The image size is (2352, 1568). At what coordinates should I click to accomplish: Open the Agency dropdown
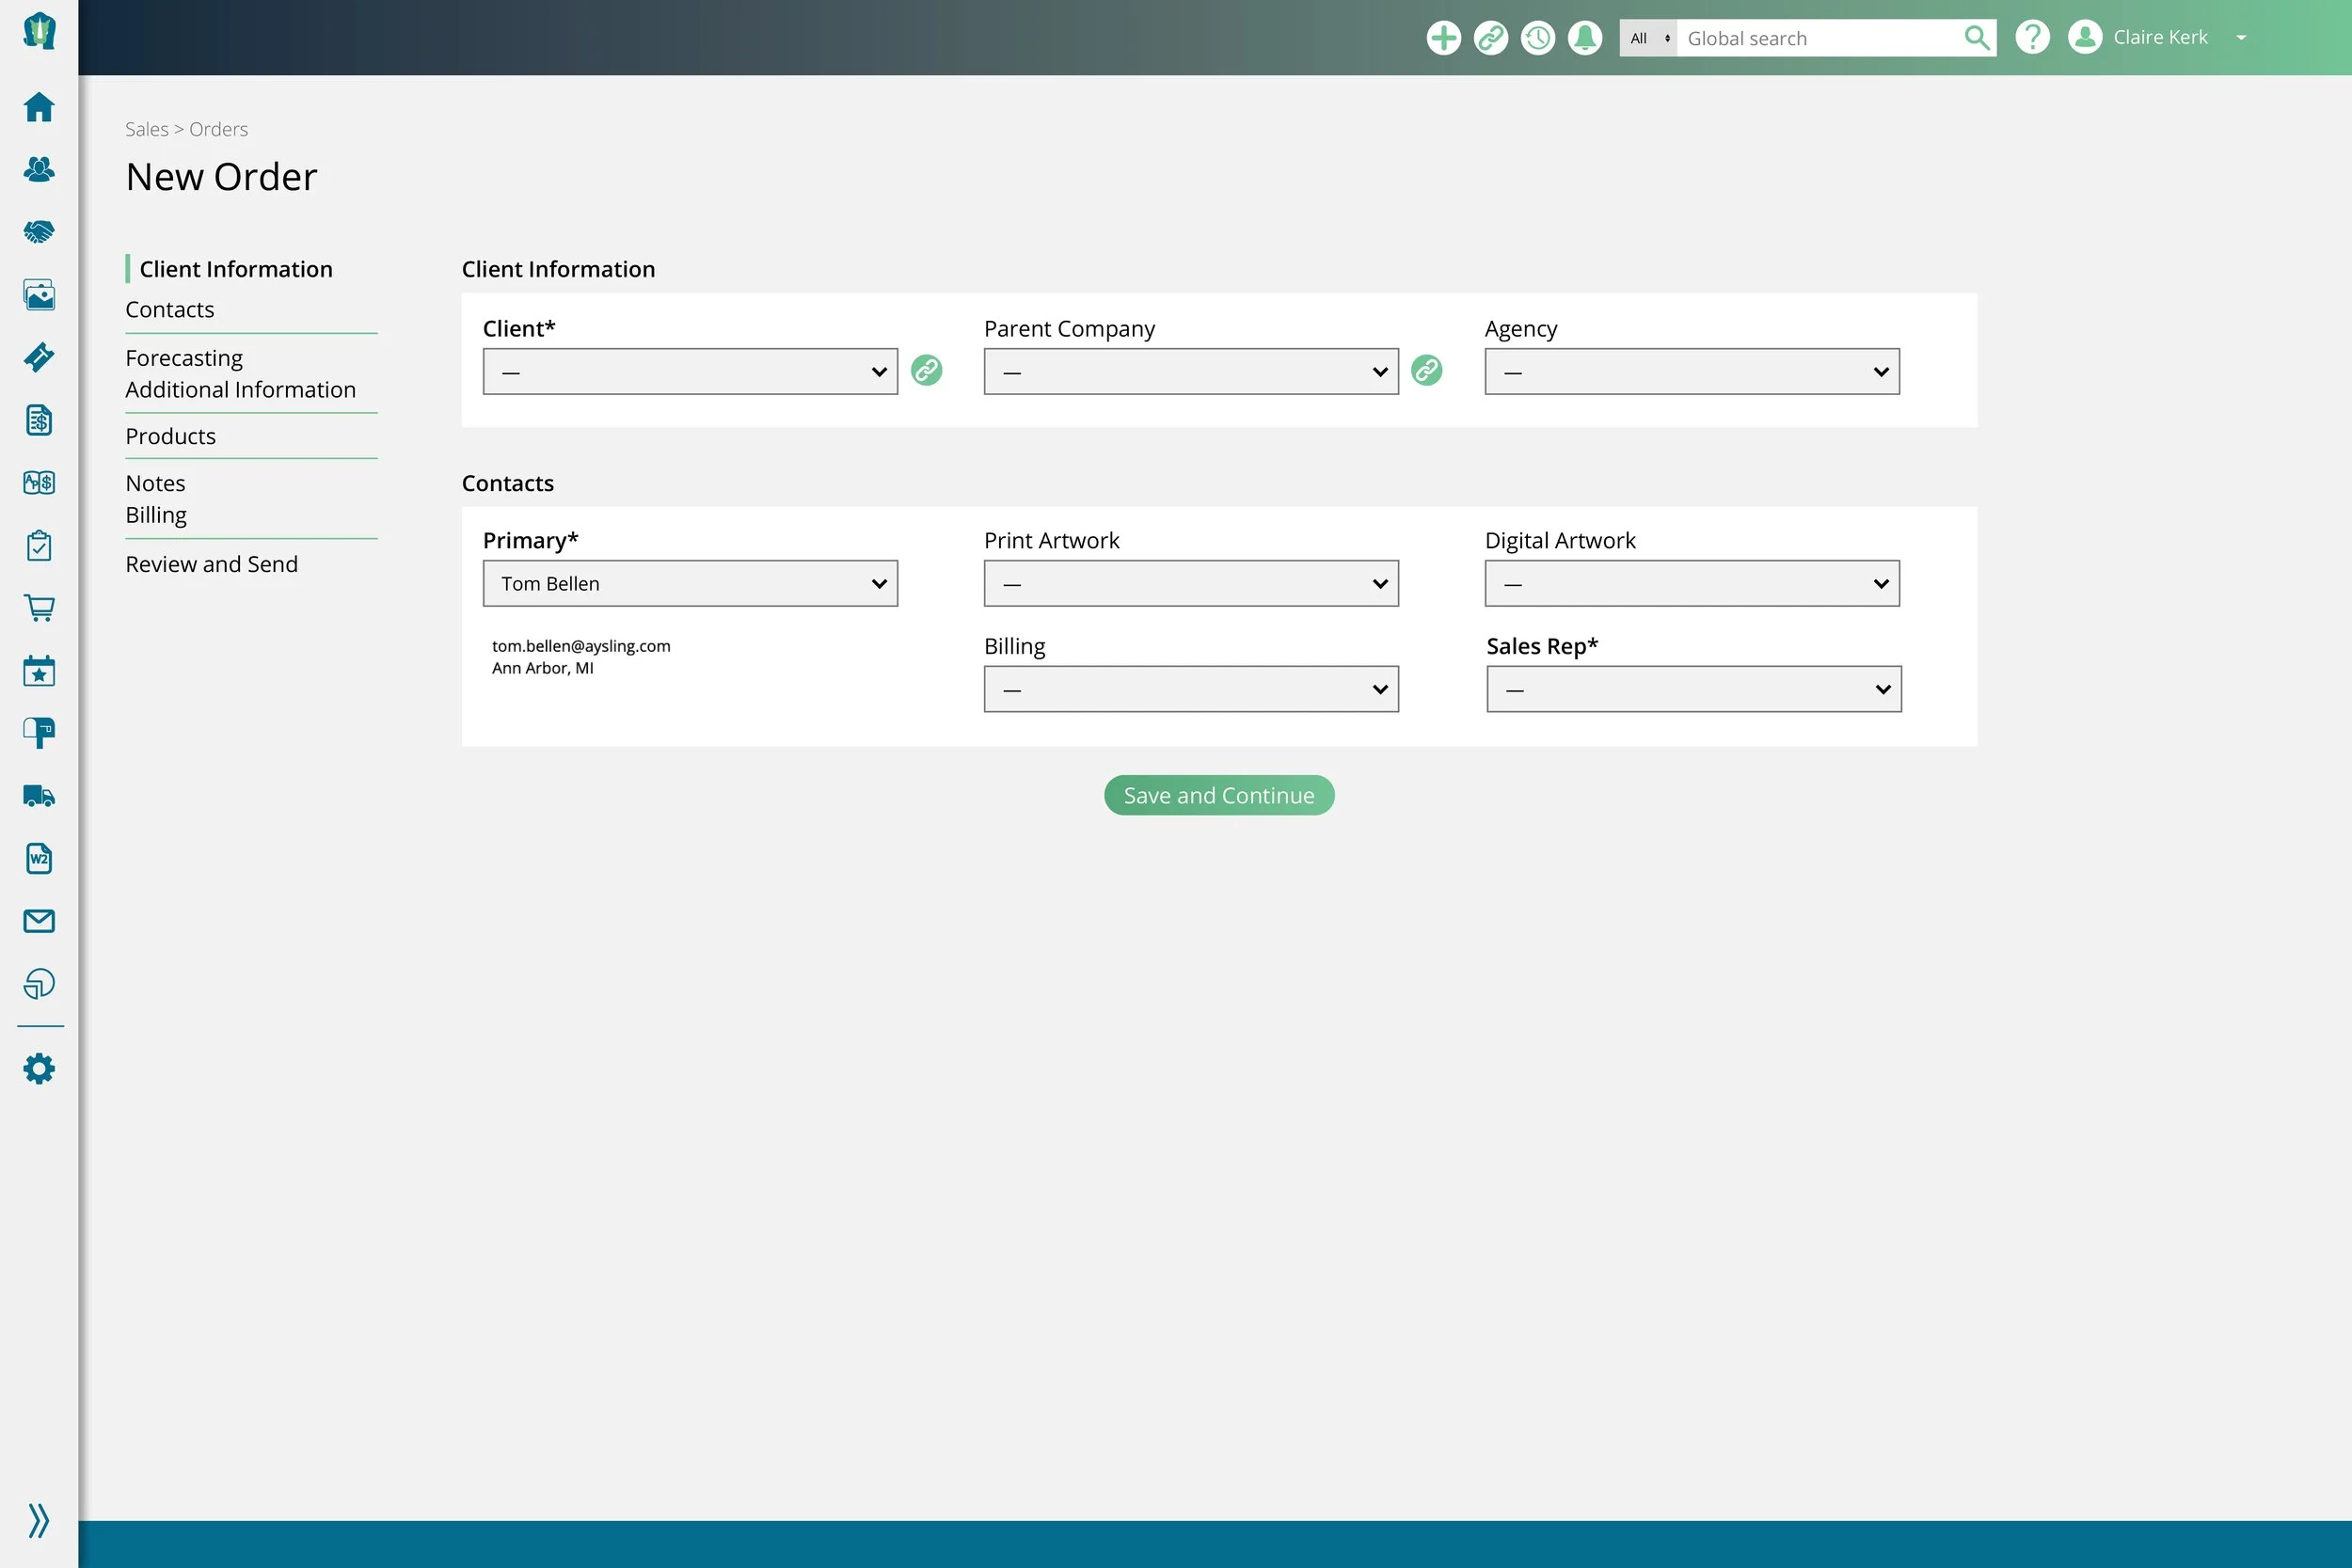point(1691,372)
